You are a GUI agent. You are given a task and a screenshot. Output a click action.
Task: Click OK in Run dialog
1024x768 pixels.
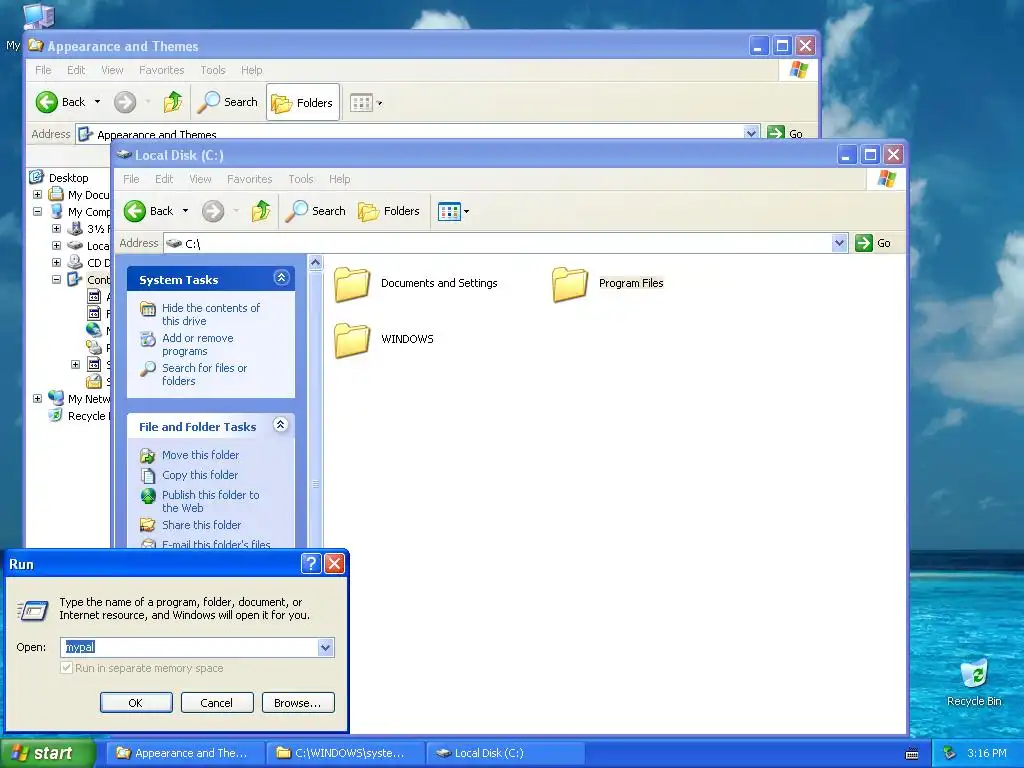click(136, 703)
